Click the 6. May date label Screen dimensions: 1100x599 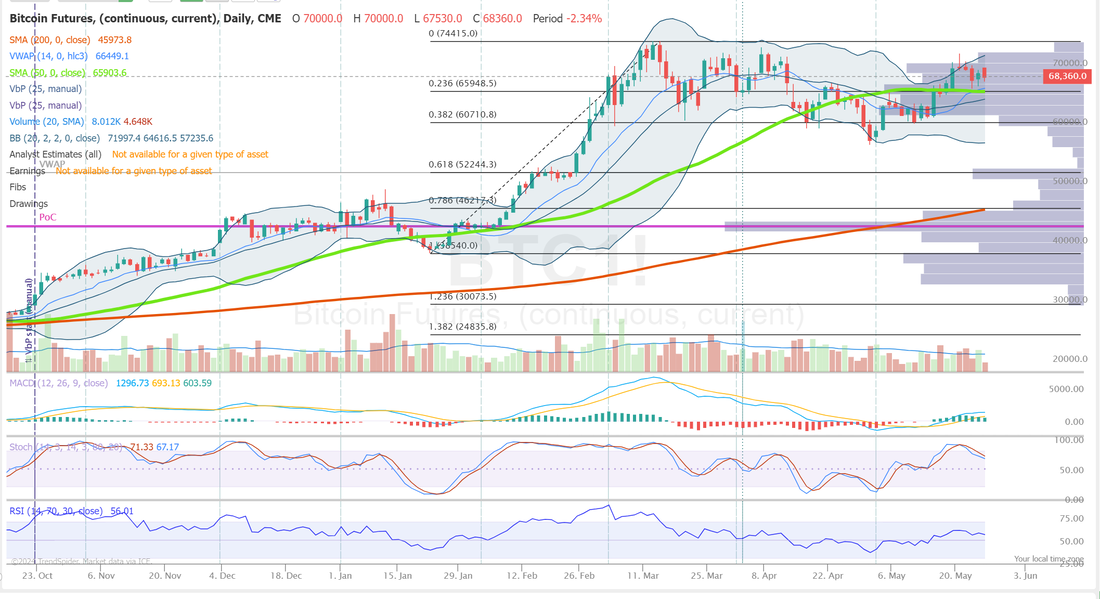pos(891,576)
